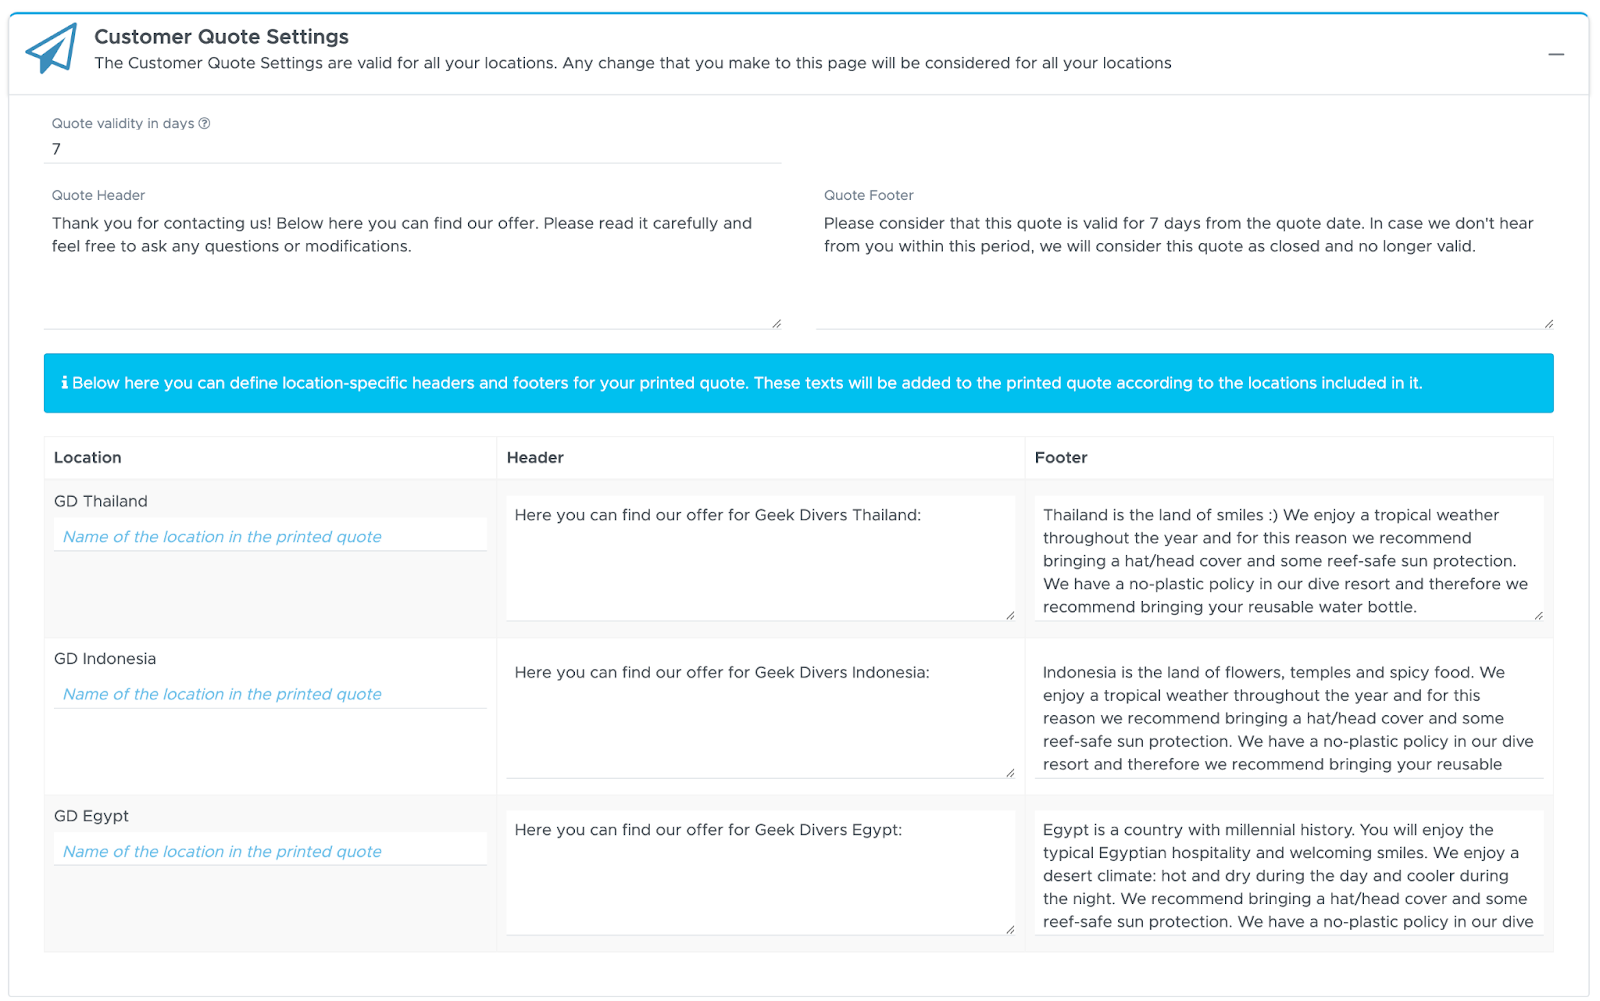1600x1001 pixels.
Task: Click the GD Thailand header text area
Action: pyautogui.click(x=760, y=558)
